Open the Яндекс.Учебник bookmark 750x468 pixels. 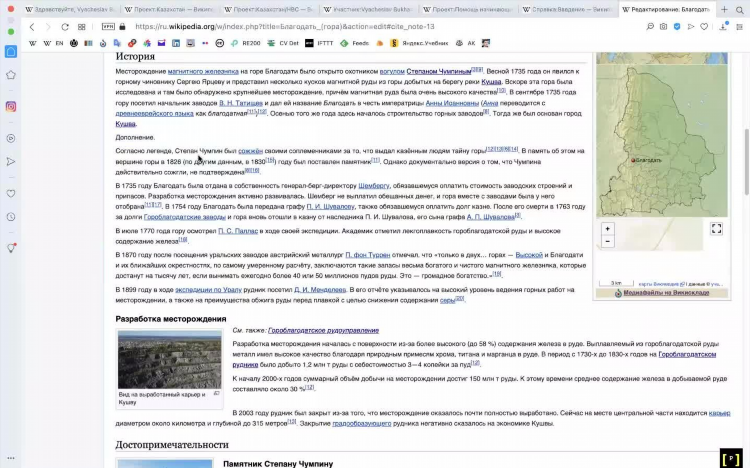pyautogui.click(x=419, y=43)
